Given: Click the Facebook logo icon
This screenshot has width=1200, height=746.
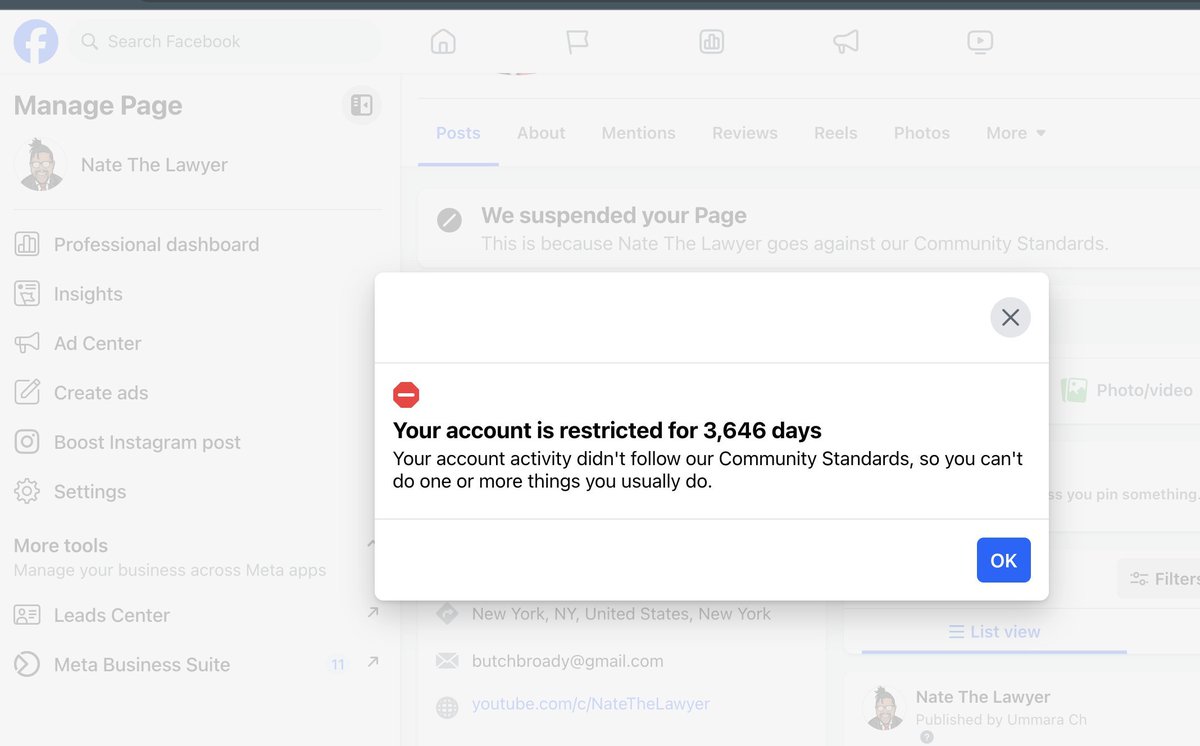Looking at the screenshot, I should pyautogui.click(x=36, y=42).
